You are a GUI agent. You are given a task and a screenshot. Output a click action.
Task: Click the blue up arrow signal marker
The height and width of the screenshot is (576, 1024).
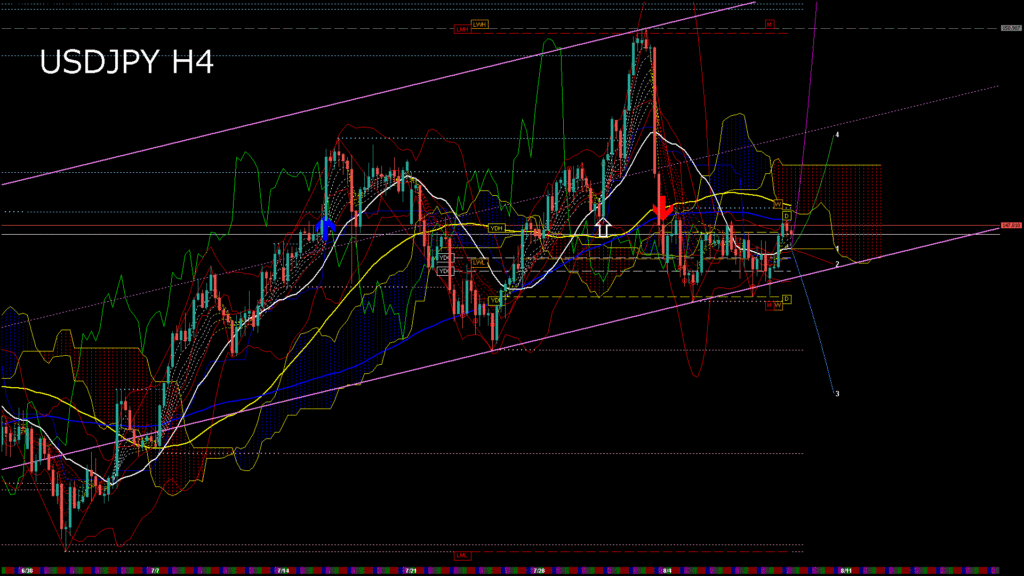324,228
